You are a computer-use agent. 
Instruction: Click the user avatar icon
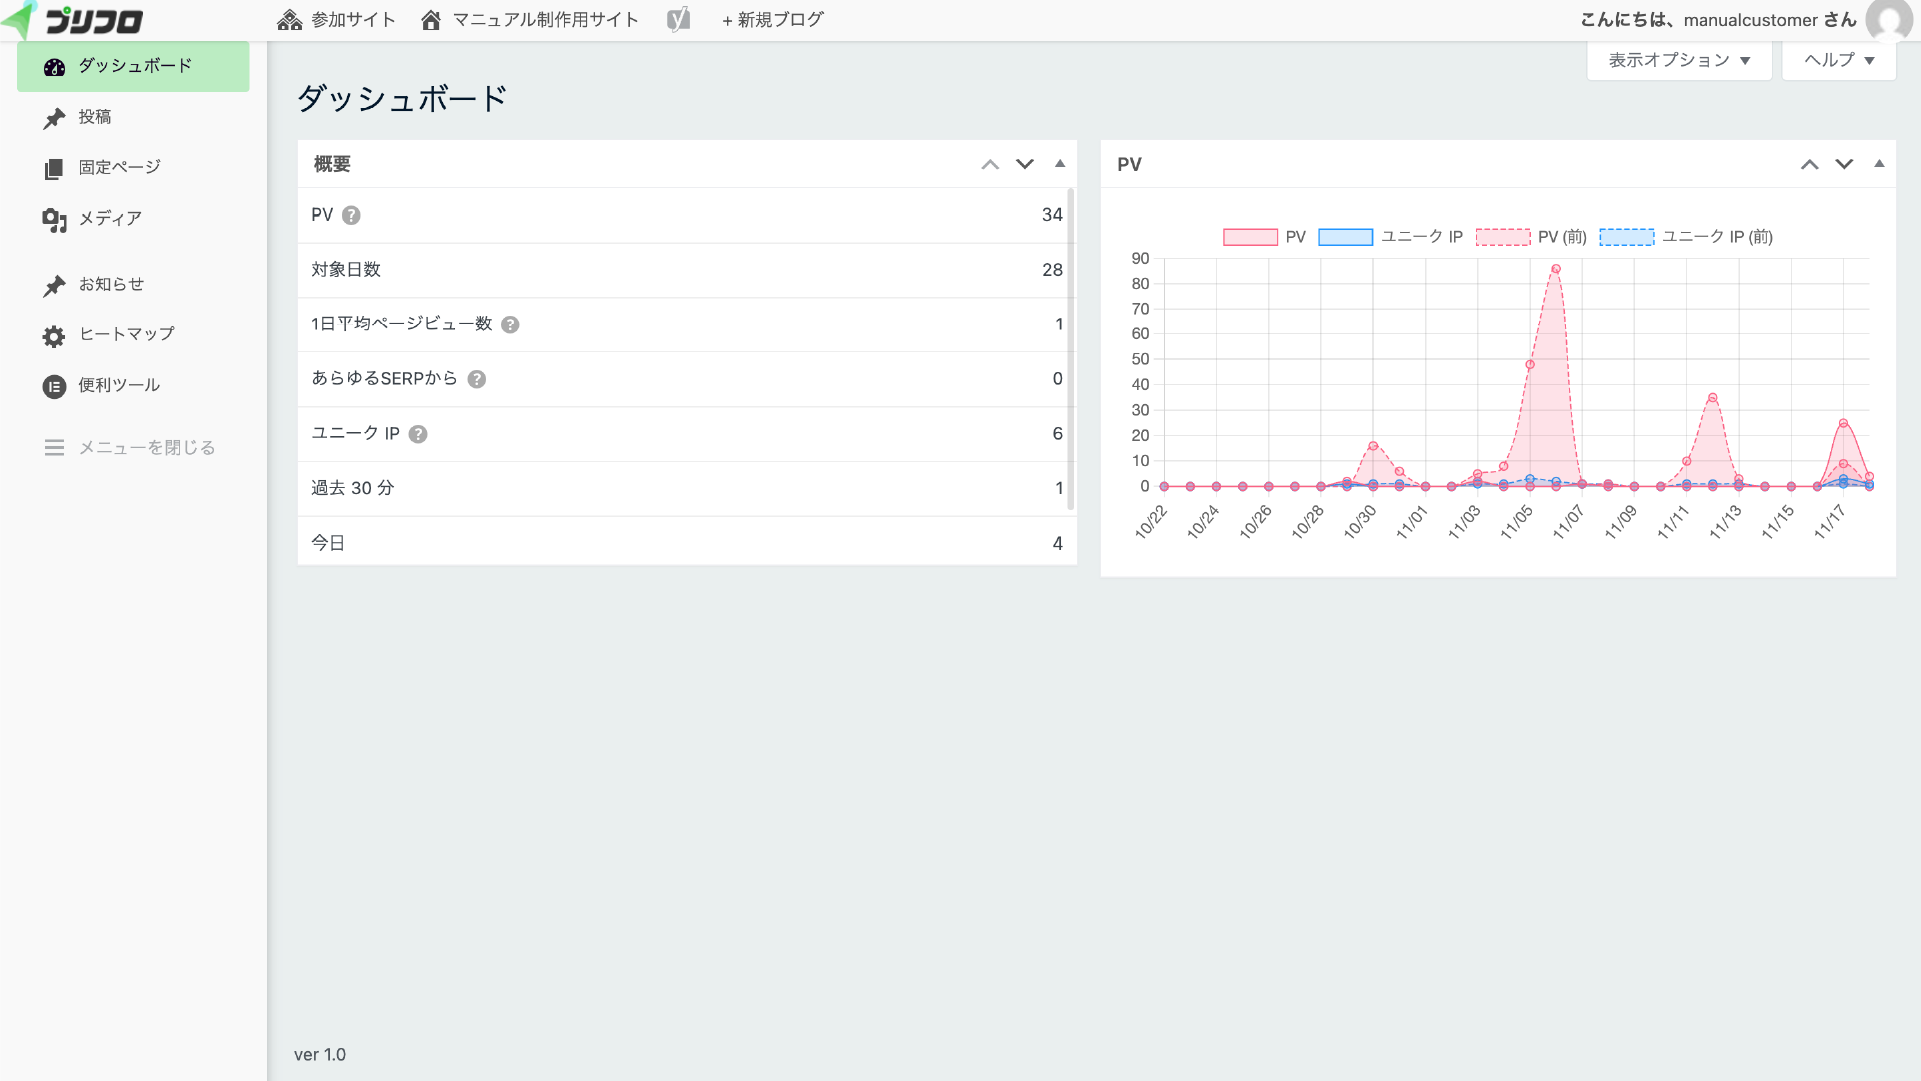pos(1889,20)
